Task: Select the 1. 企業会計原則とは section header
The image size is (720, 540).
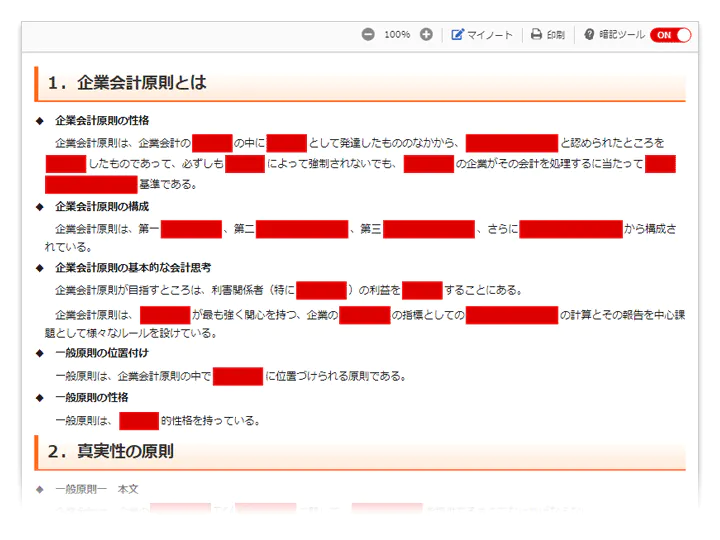Action: pos(127,83)
